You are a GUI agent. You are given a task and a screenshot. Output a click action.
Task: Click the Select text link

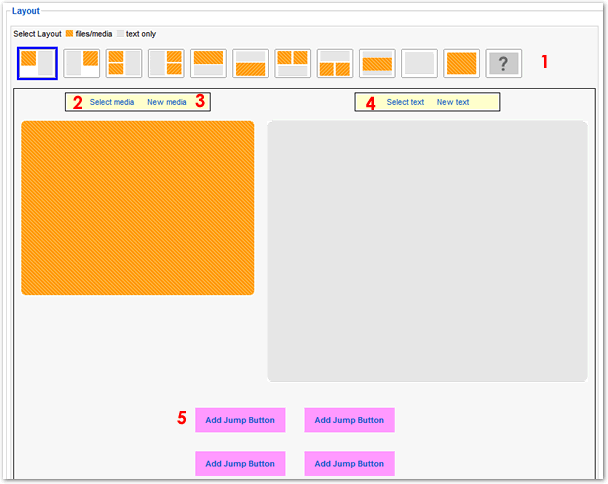[405, 102]
